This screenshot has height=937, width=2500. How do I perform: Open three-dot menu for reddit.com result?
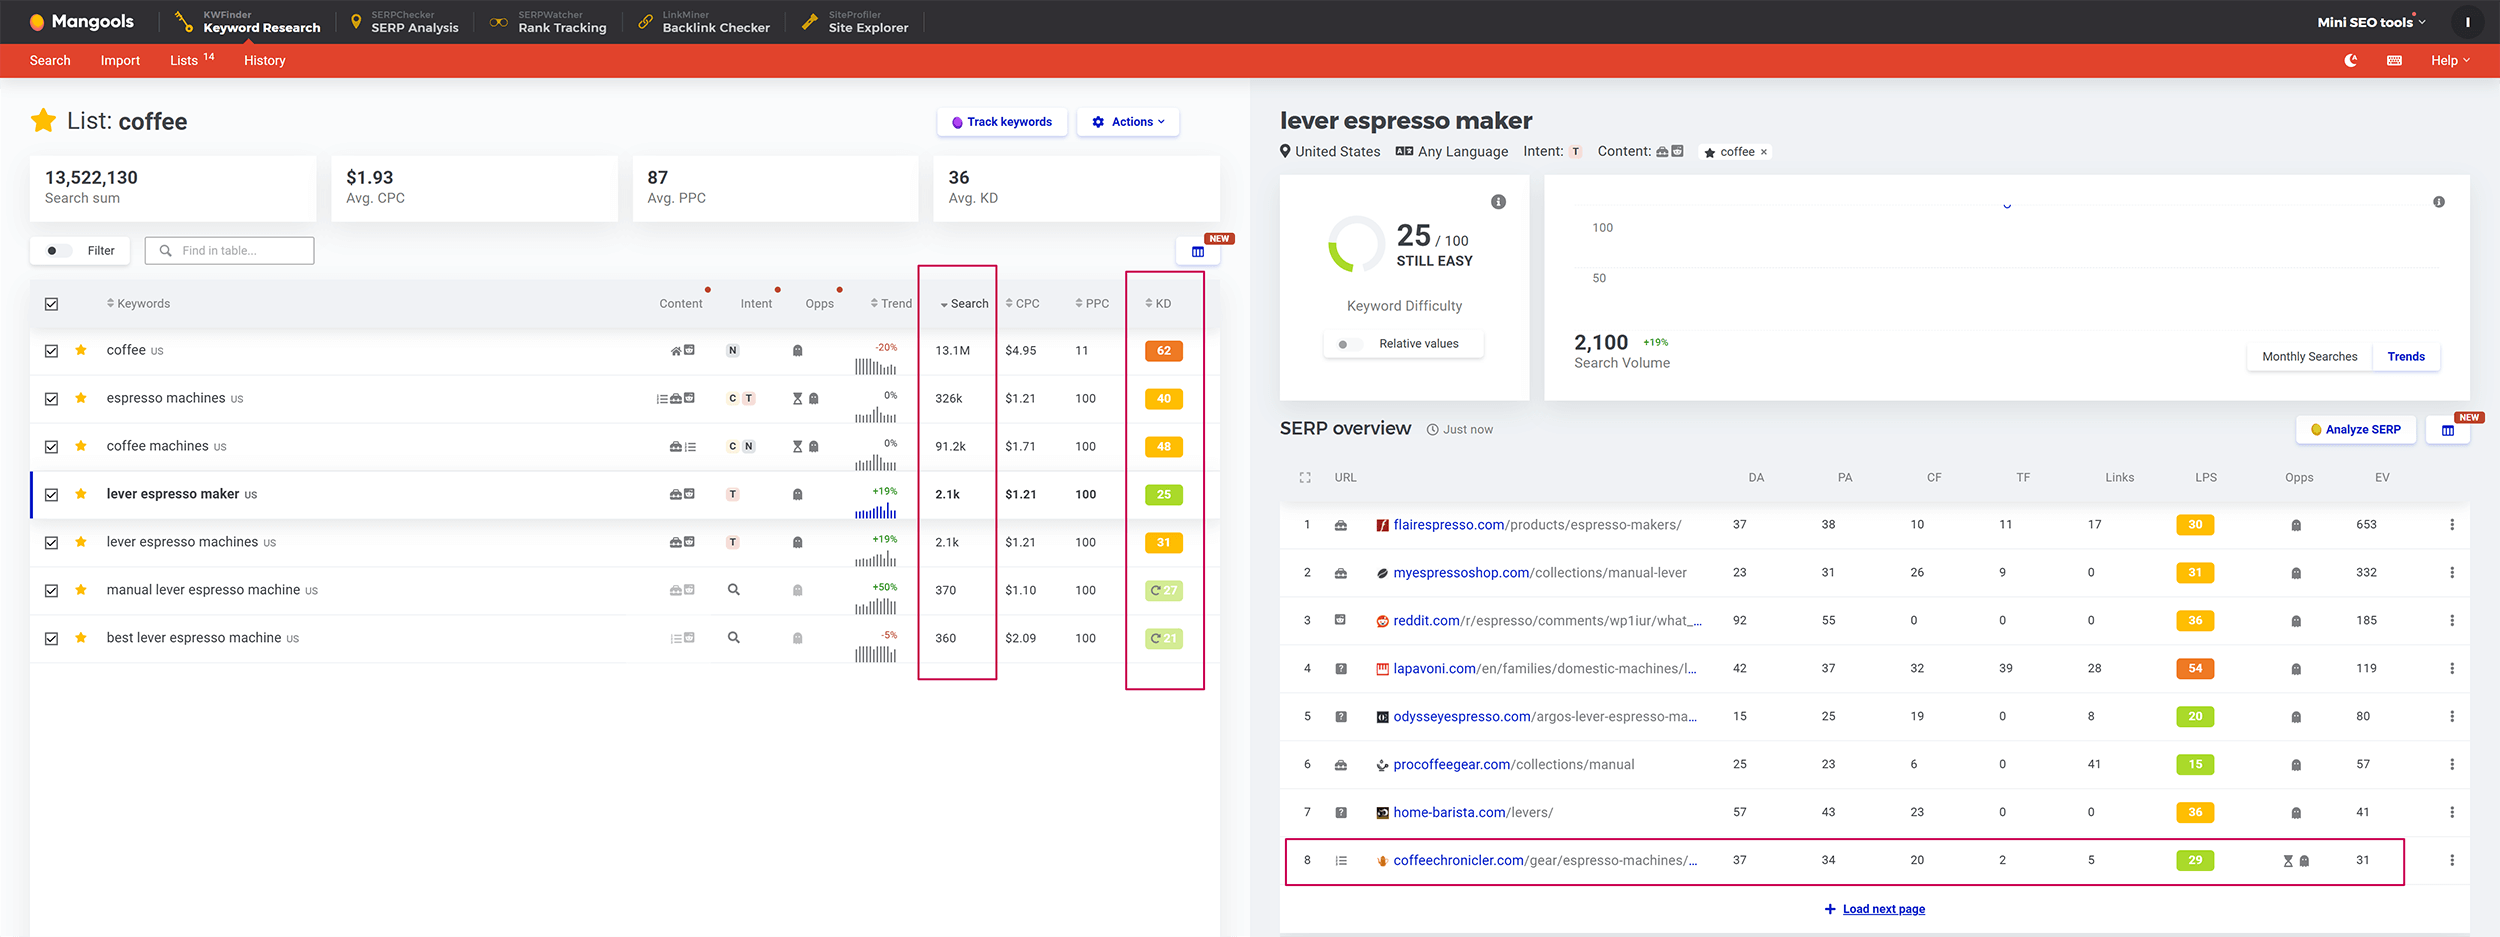tap(2452, 621)
